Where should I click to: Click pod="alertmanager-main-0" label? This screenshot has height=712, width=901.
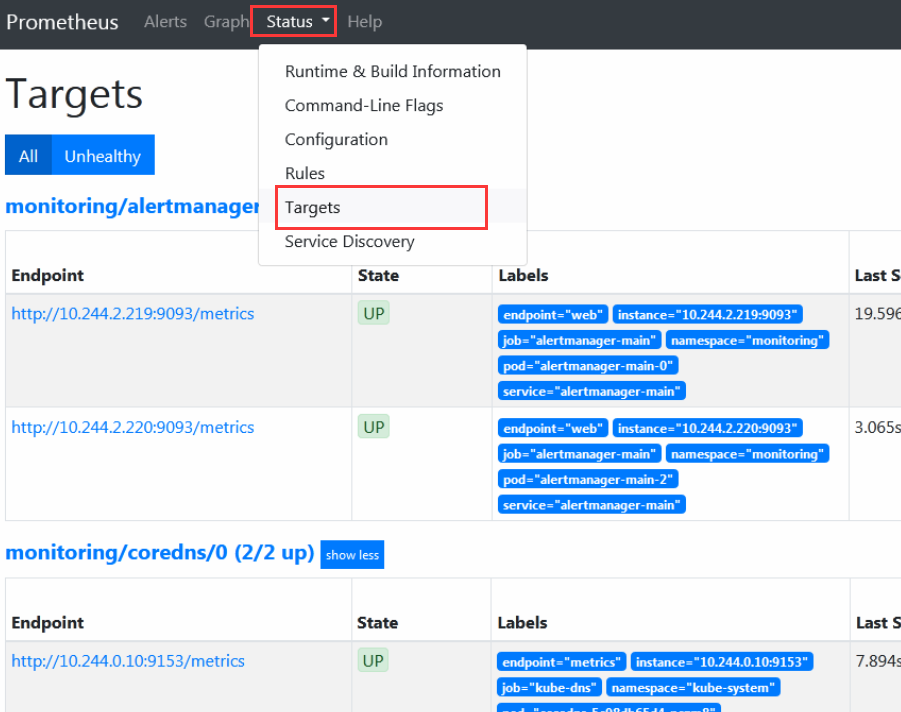(x=588, y=365)
